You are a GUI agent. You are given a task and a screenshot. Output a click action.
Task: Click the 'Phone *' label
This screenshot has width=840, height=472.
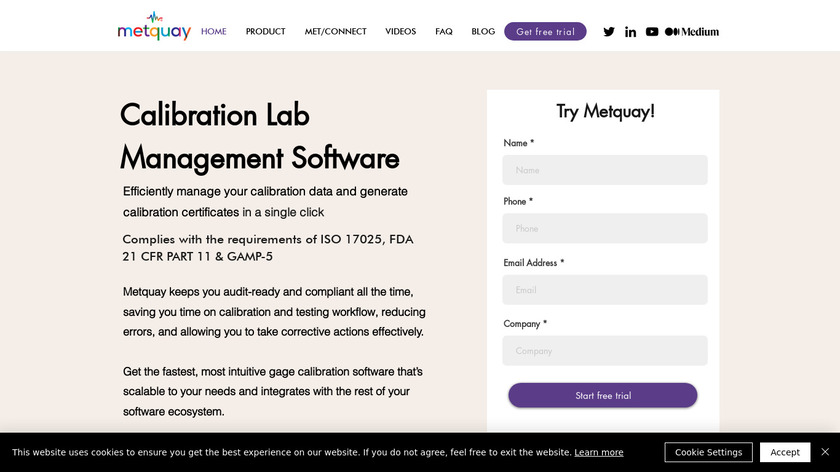[x=518, y=201]
